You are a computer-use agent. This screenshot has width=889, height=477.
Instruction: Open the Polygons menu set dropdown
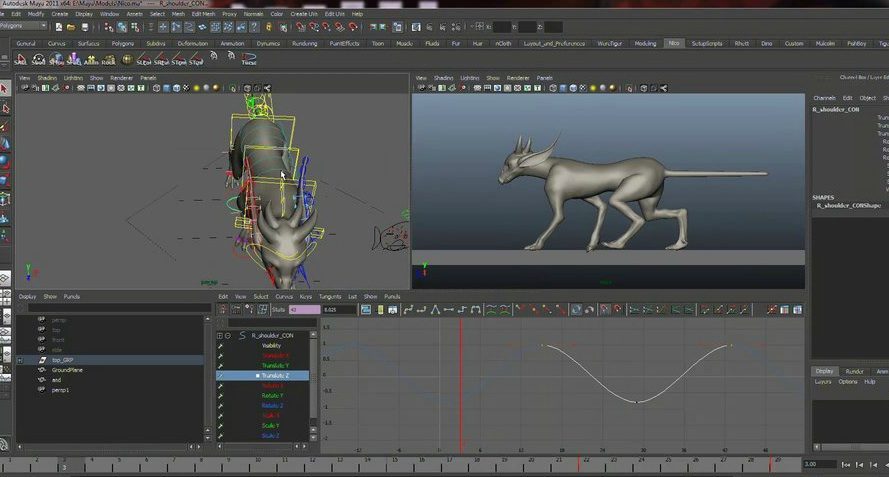[23, 26]
